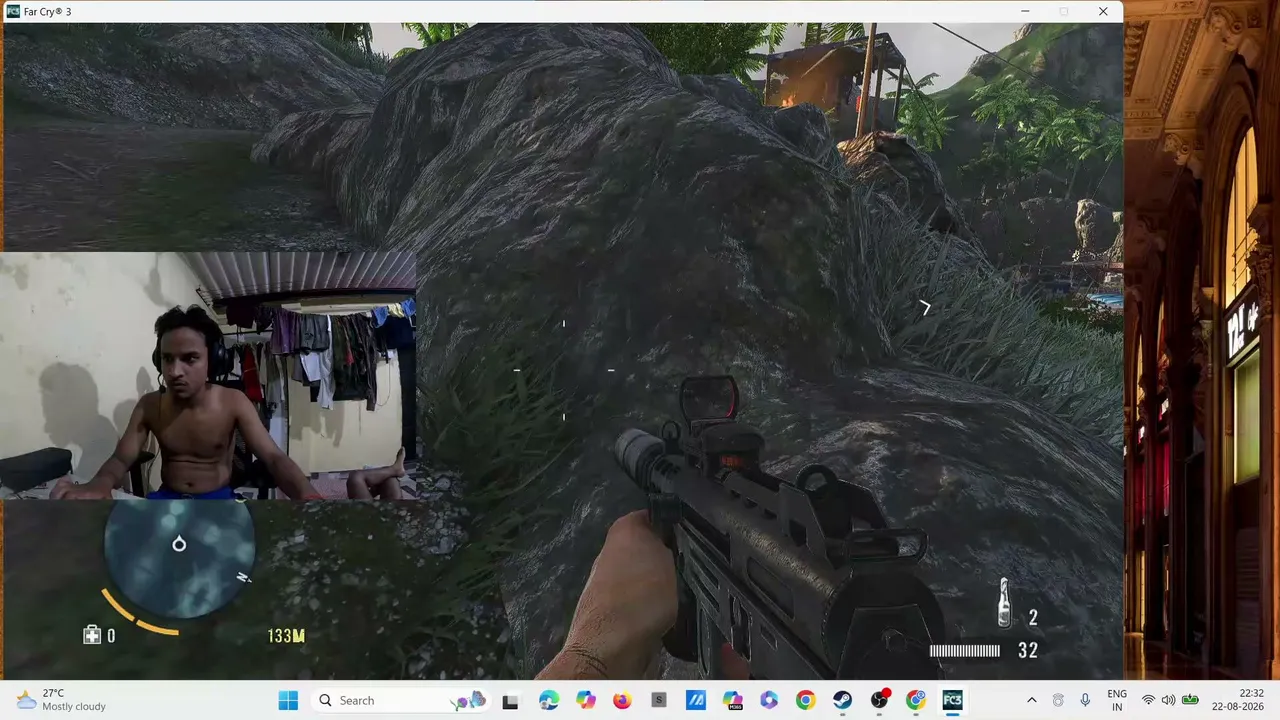Open the ENG IN language switcher

click(1117, 700)
